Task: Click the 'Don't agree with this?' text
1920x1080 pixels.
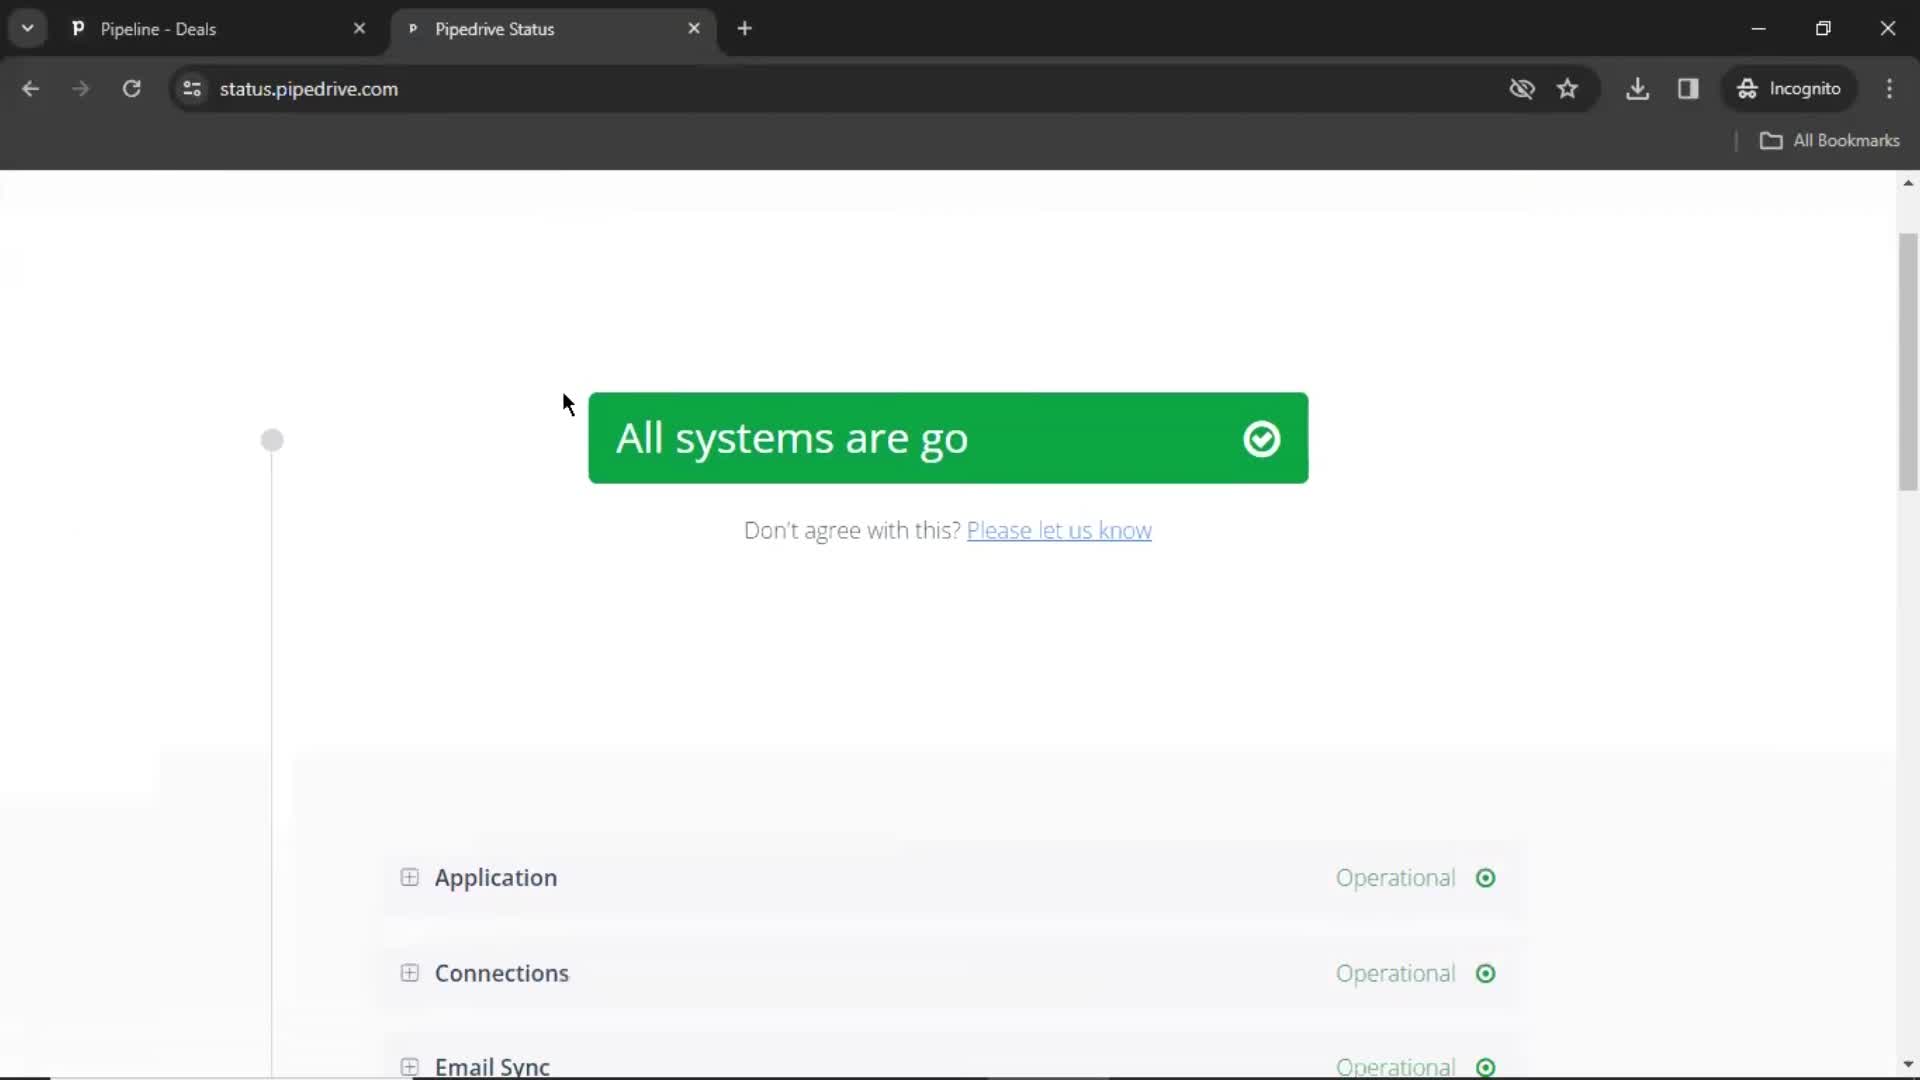Action: 852,531
